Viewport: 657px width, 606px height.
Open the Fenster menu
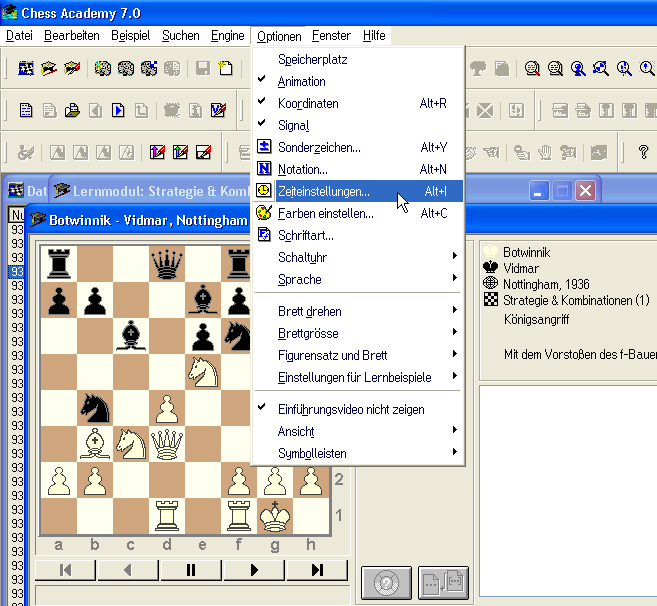331,36
